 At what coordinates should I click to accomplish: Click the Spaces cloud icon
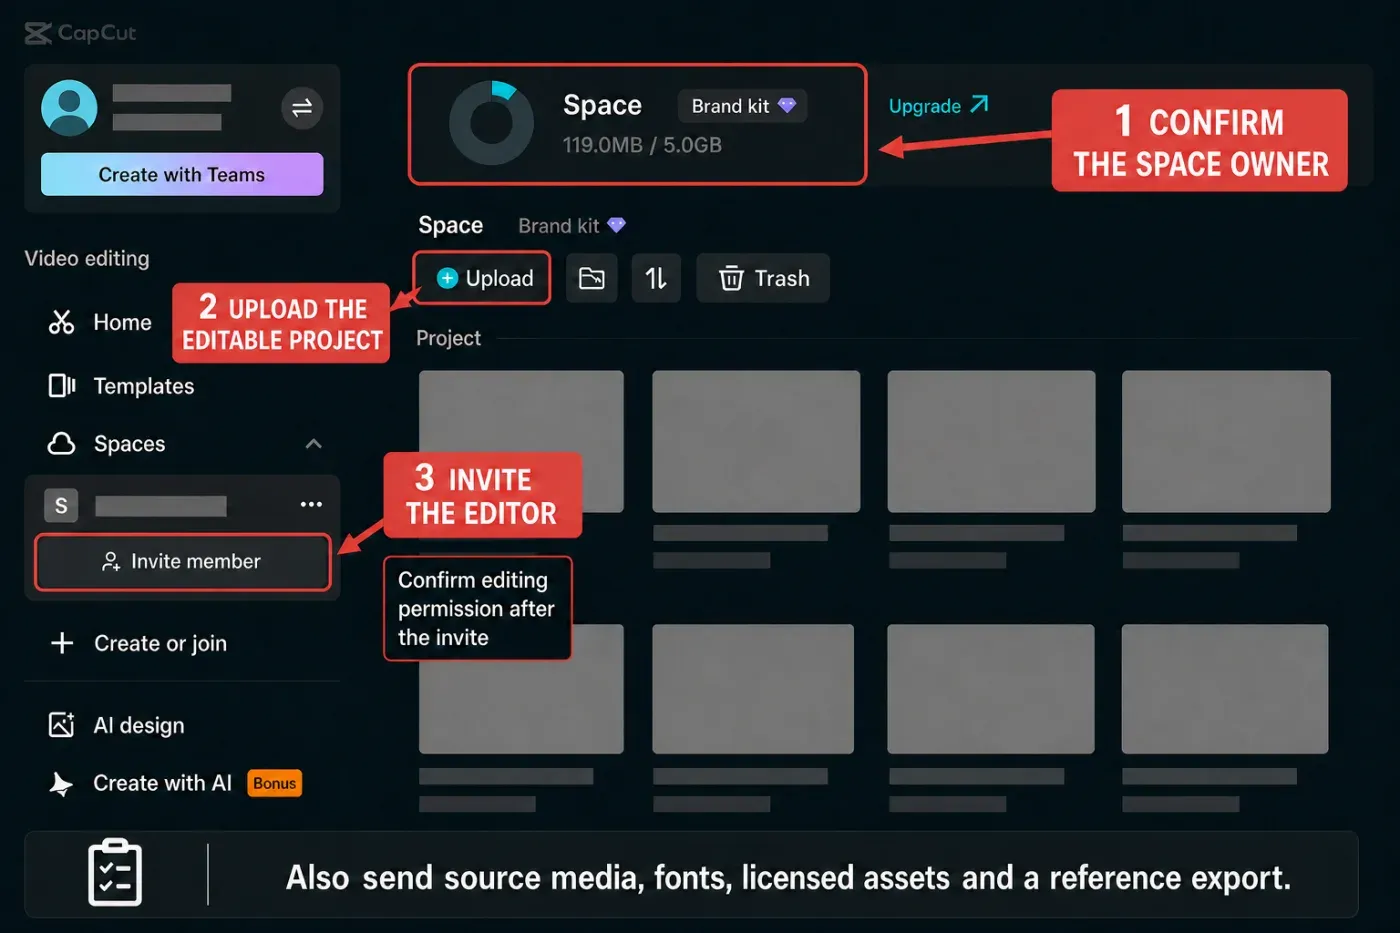62,443
